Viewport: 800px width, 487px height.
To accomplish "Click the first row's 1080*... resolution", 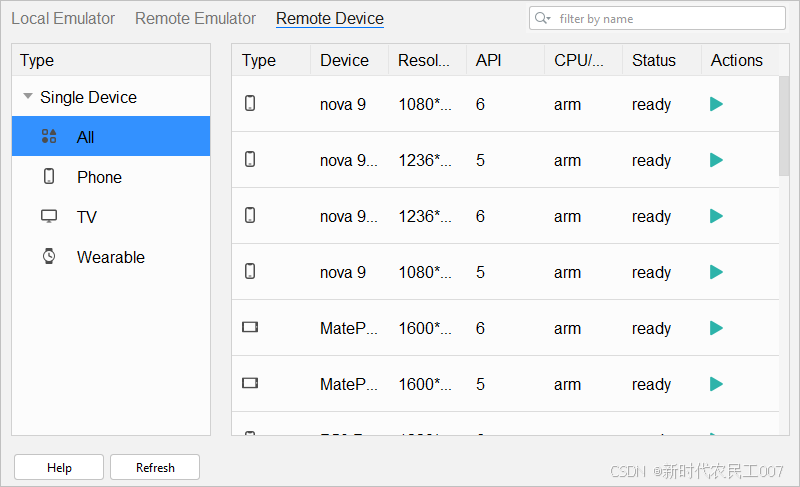I will [x=424, y=104].
